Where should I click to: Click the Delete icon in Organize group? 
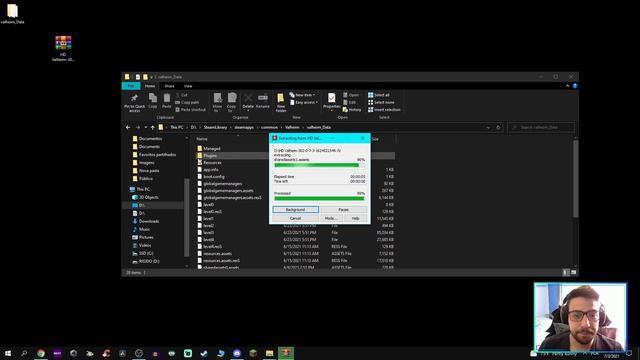248,100
